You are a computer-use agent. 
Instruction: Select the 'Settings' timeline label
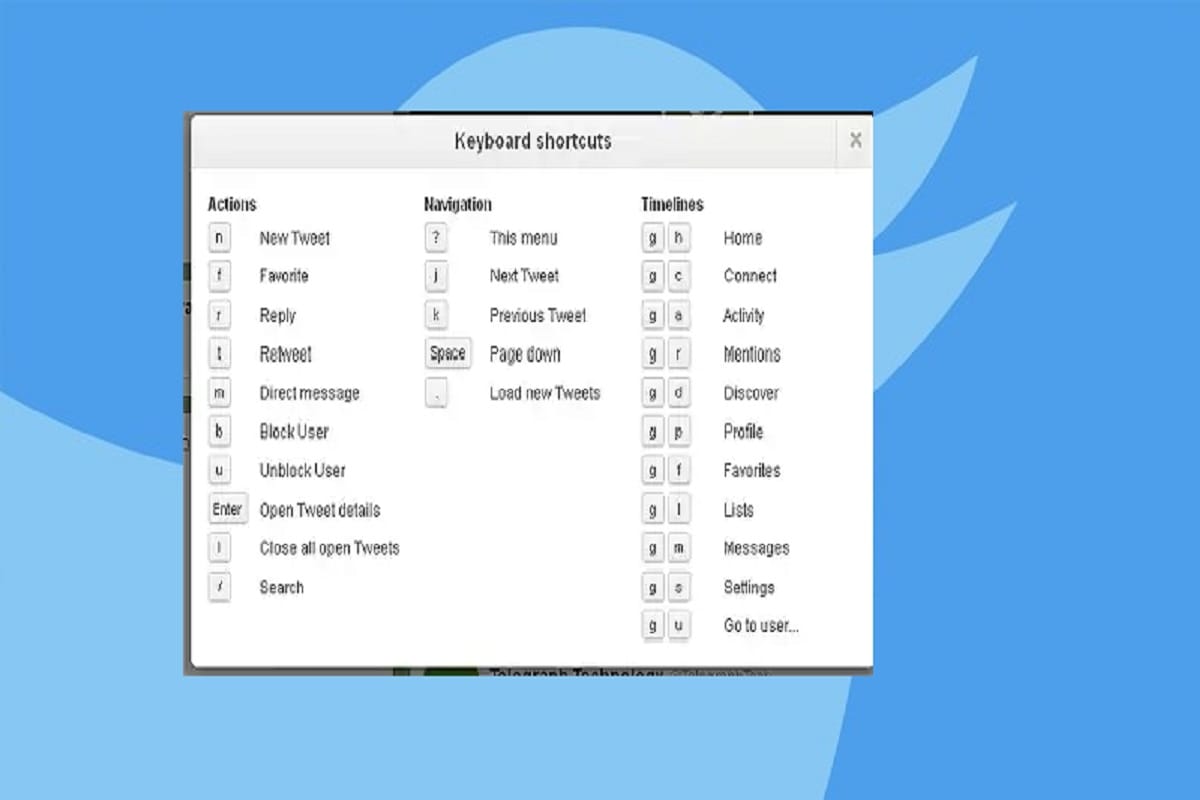(749, 588)
